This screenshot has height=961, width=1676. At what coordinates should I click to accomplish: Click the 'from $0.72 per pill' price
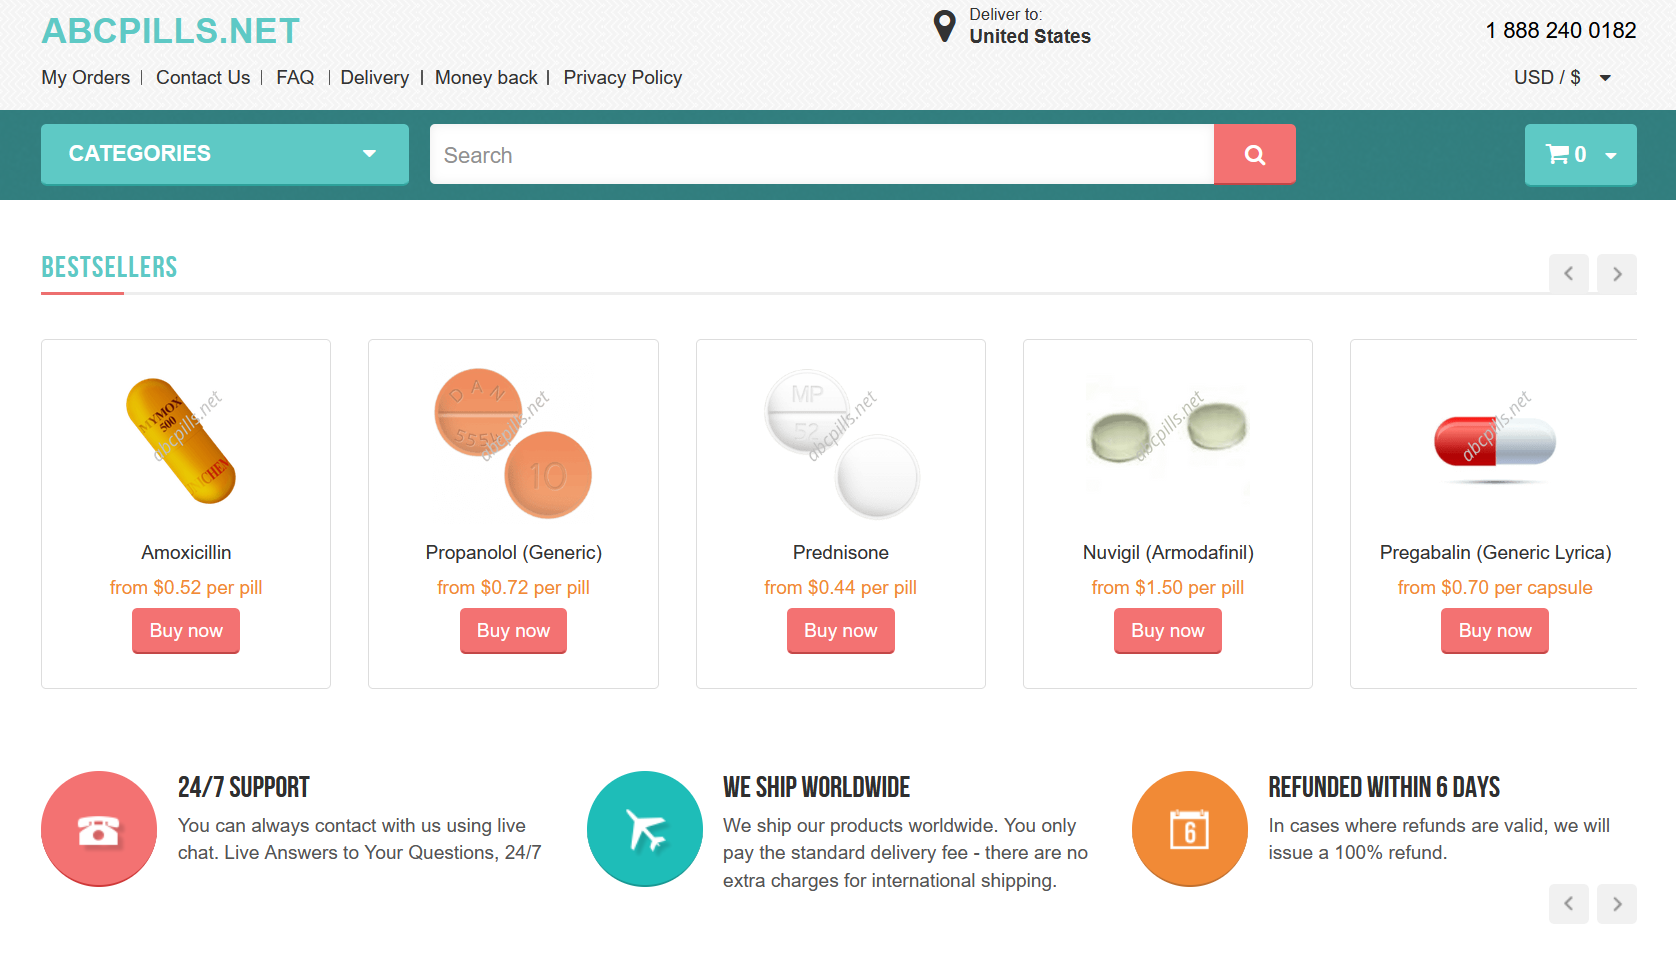click(x=513, y=588)
